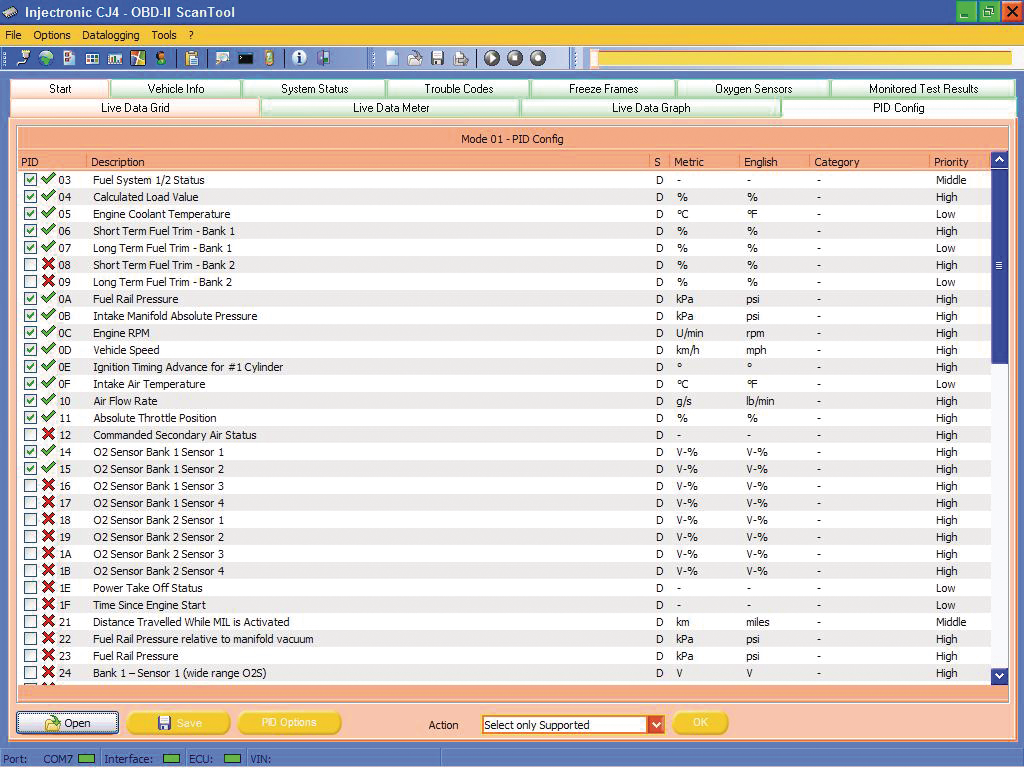Select the Info icon in the toolbar
1024x768 pixels.
coord(299,58)
